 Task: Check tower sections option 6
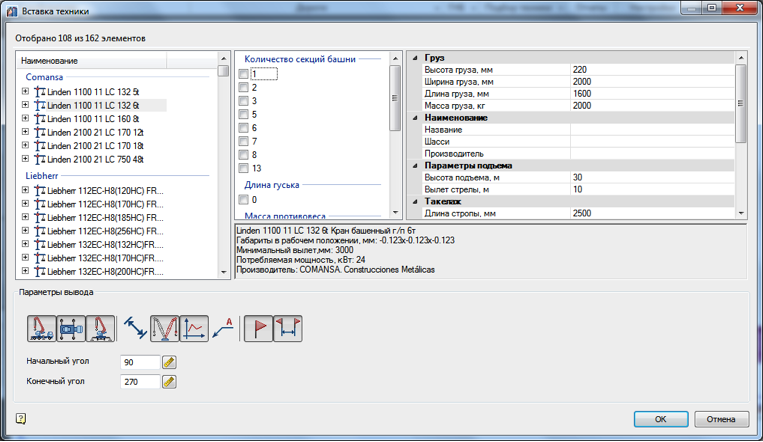point(243,128)
